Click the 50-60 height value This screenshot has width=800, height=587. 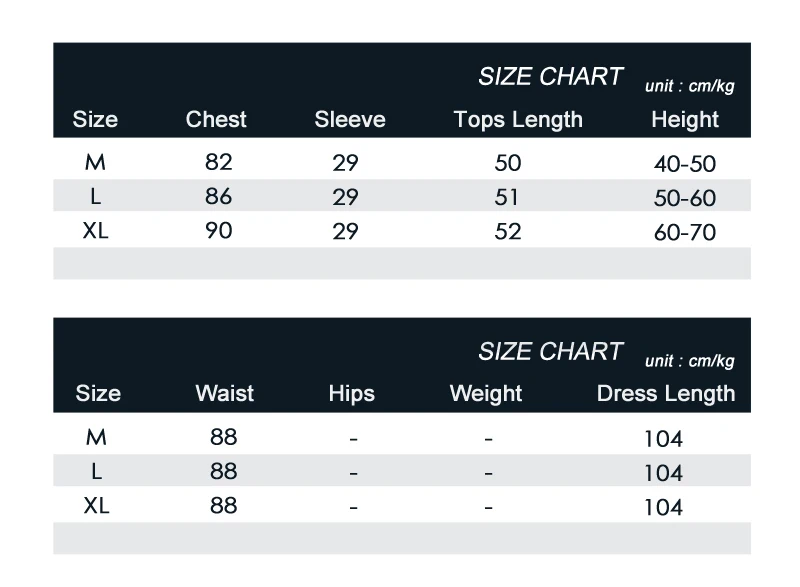pyautogui.click(x=685, y=198)
